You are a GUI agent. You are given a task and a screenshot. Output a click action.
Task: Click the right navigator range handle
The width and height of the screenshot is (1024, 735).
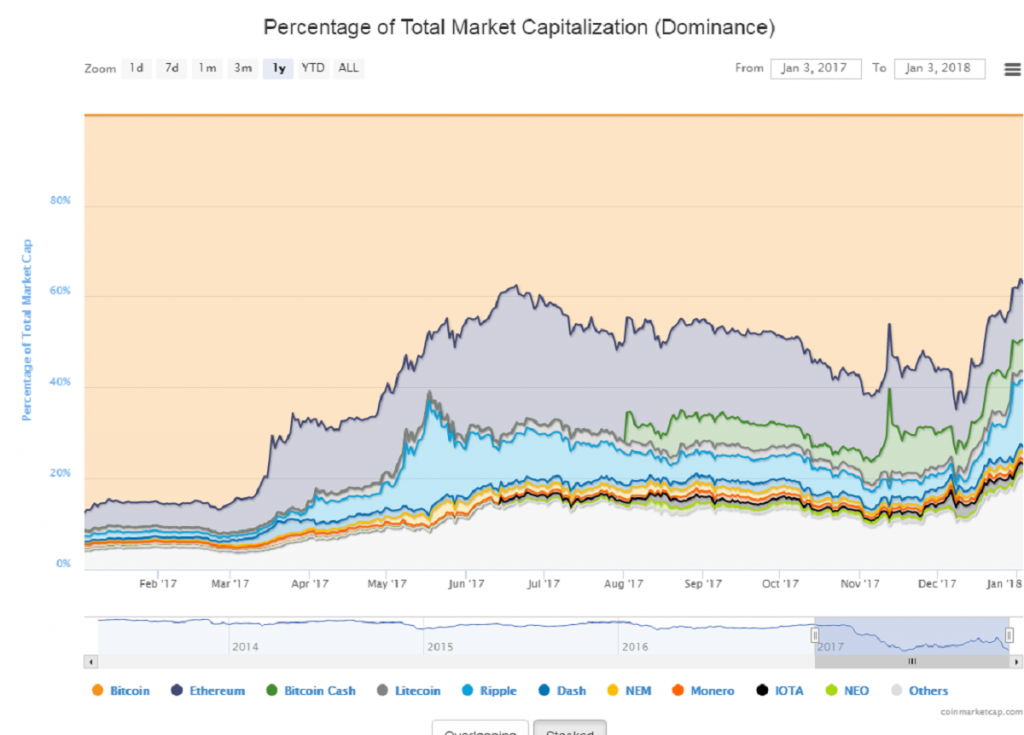(x=1009, y=635)
